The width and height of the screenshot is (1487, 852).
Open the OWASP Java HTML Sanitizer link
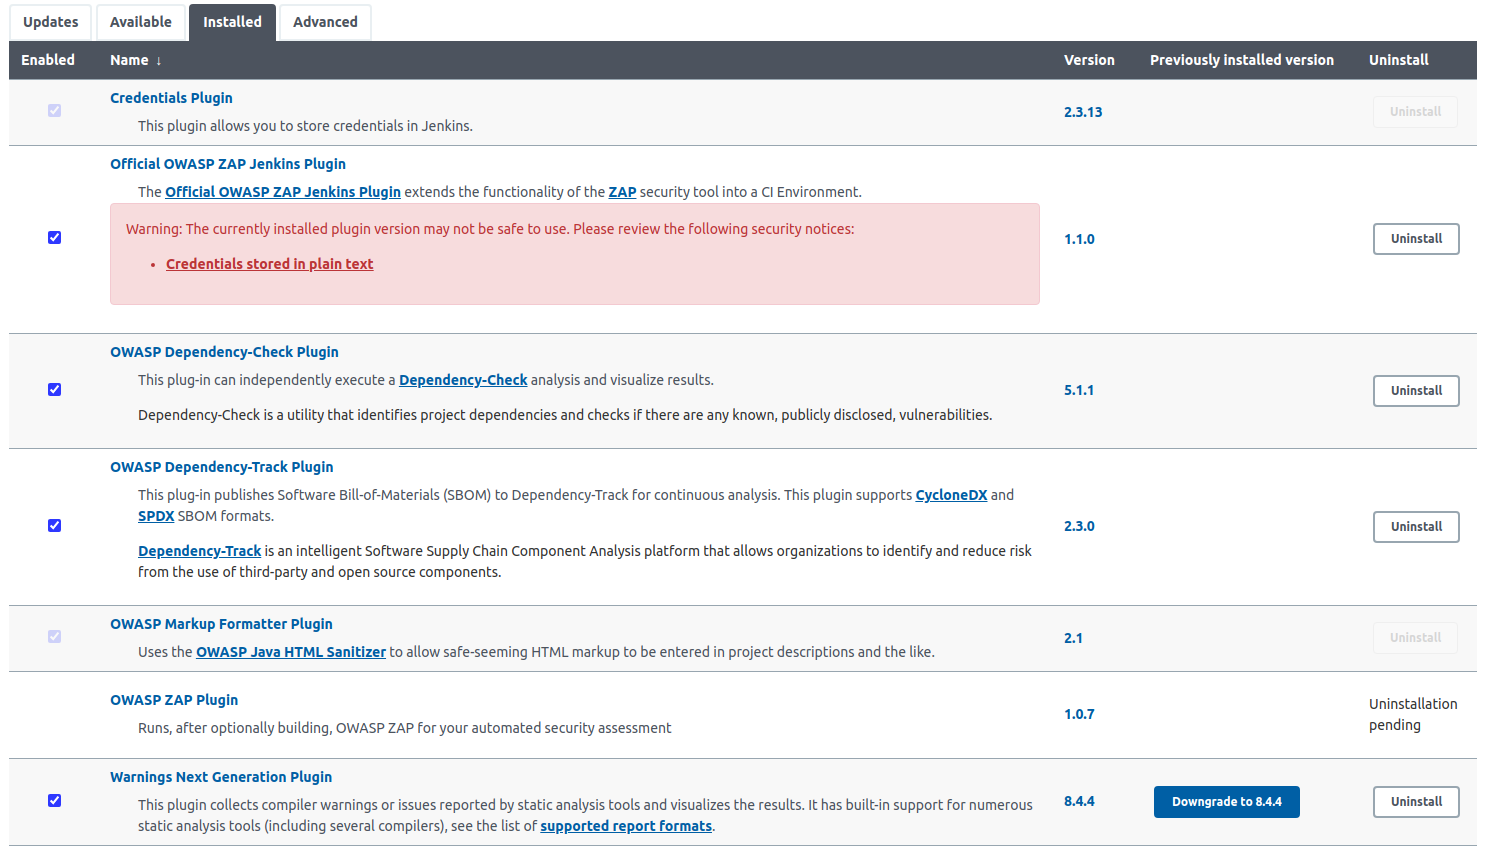pos(291,652)
